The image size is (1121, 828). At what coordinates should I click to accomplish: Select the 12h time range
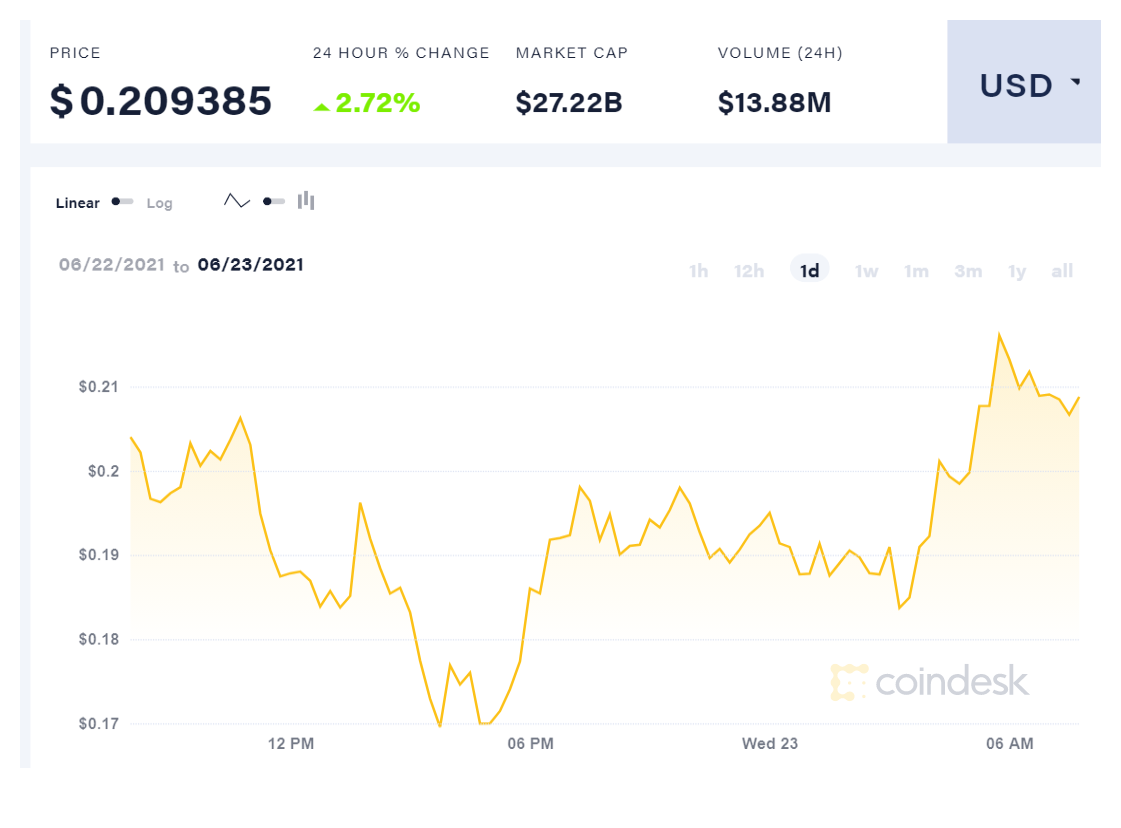(x=749, y=271)
